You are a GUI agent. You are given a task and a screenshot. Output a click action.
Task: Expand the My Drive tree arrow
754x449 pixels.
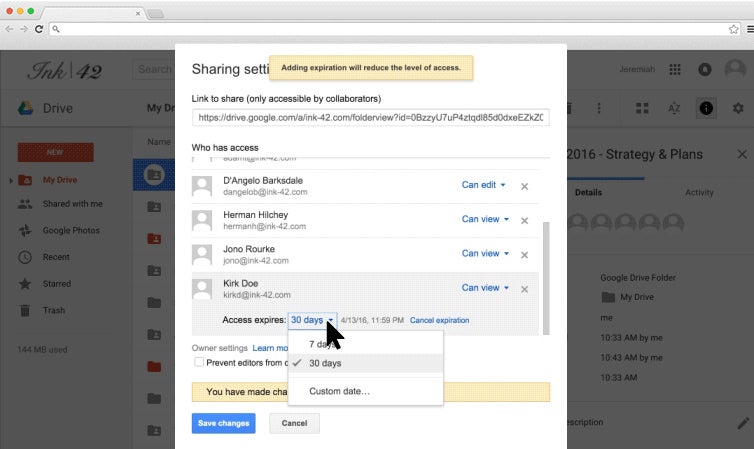11,180
